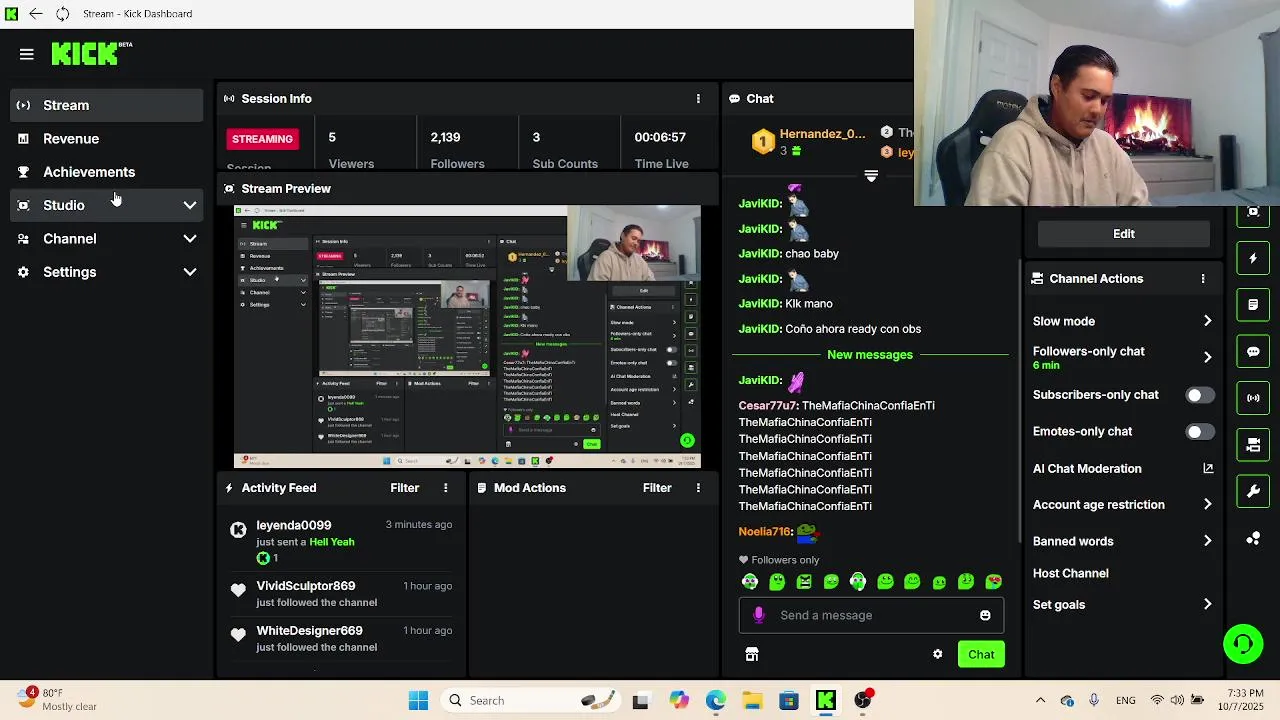This screenshot has width=1280, height=720.
Task: Click Noelia716 username in chat
Action: [x=765, y=532]
